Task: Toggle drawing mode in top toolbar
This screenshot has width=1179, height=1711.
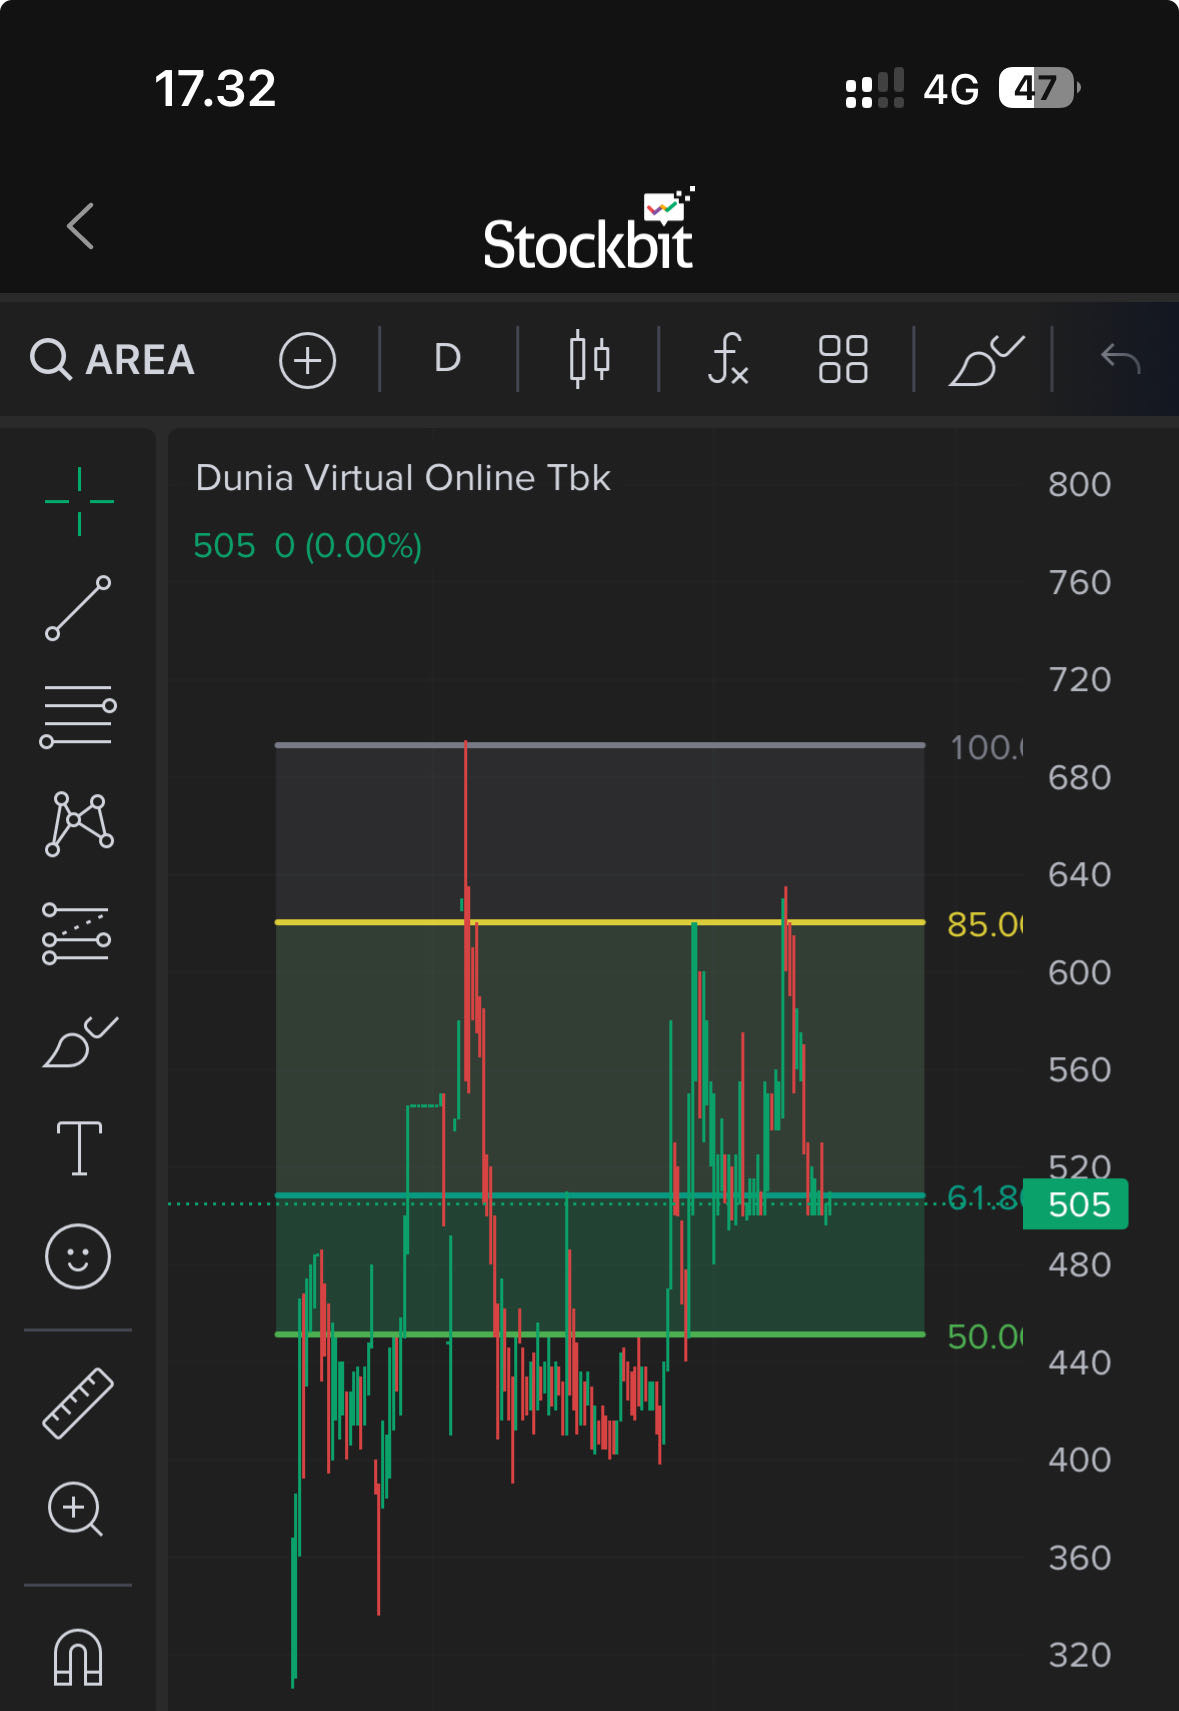Action: [x=984, y=359]
